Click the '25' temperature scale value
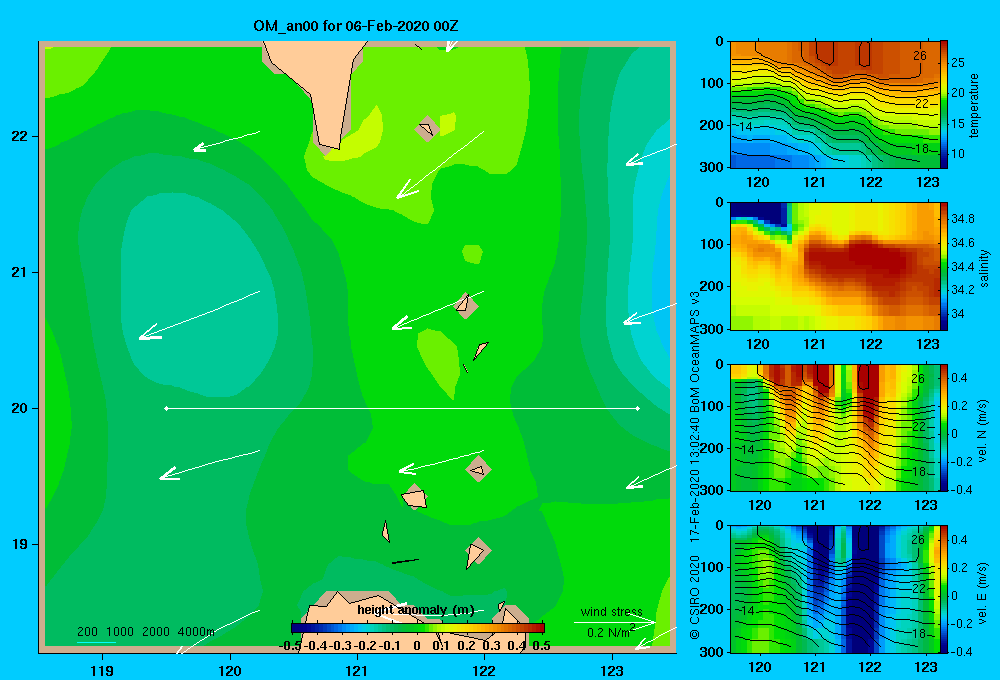 (x=958, y=63)
